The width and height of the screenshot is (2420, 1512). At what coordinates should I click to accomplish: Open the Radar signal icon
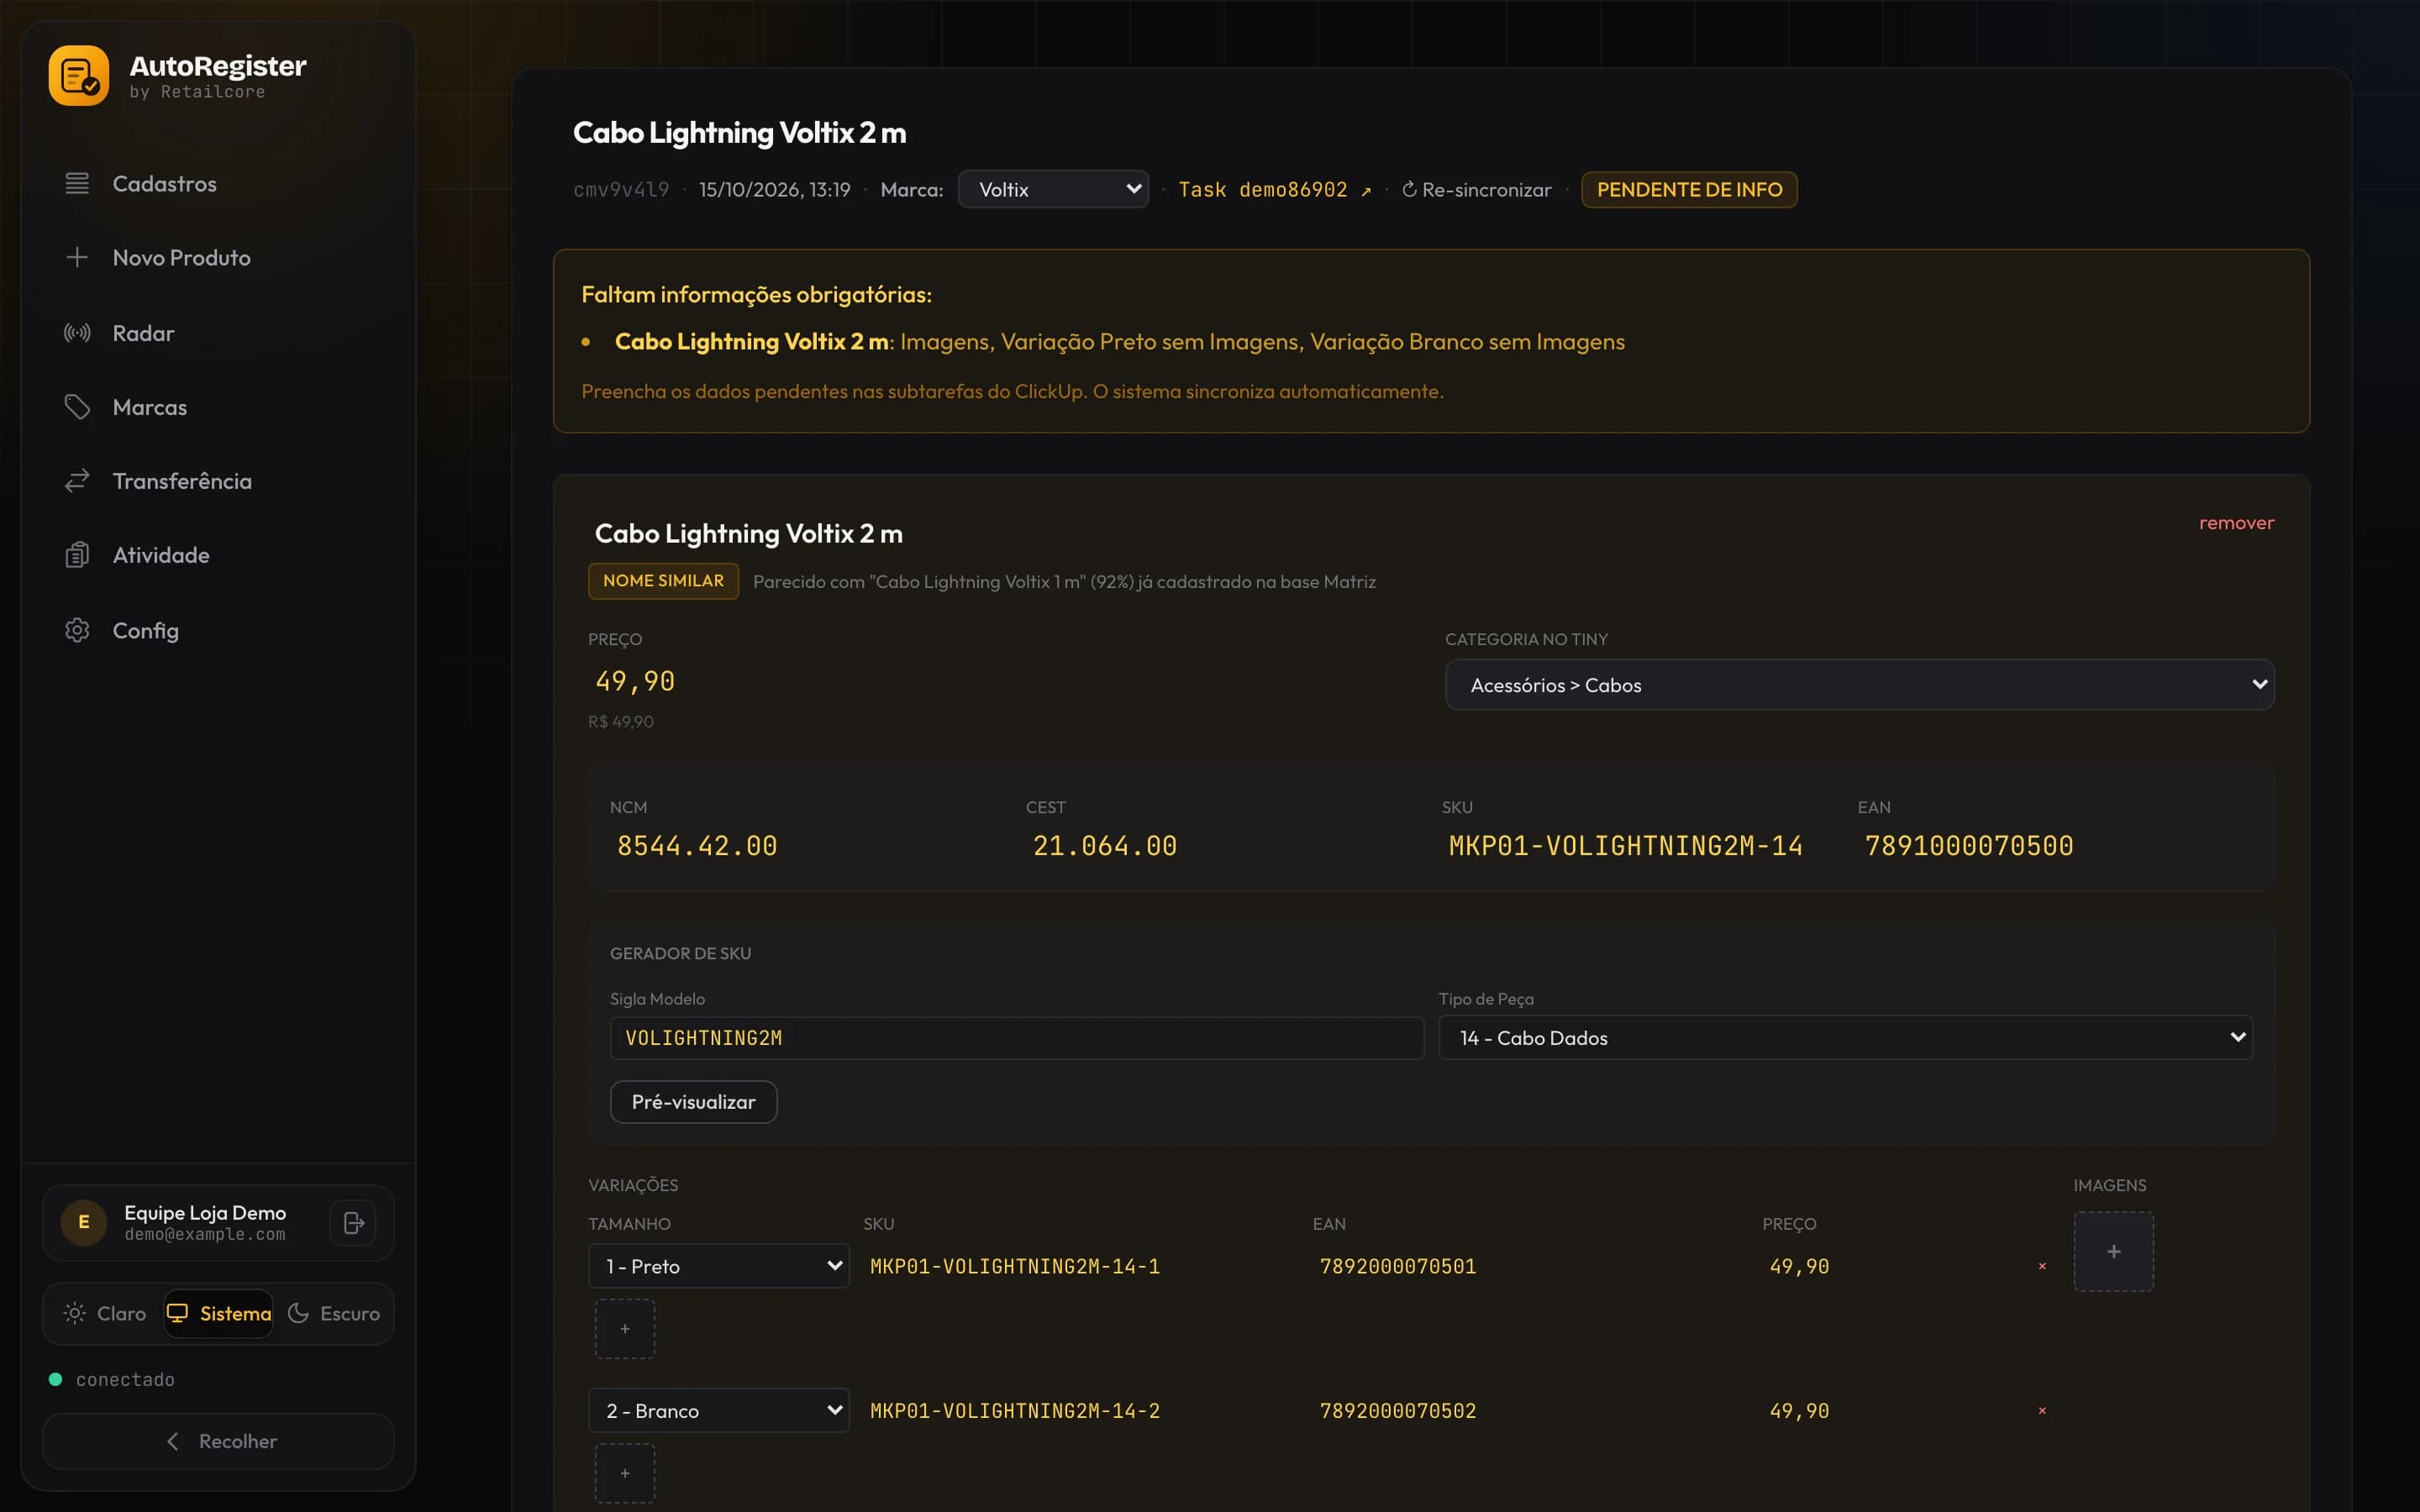click(x=77, y=333)
